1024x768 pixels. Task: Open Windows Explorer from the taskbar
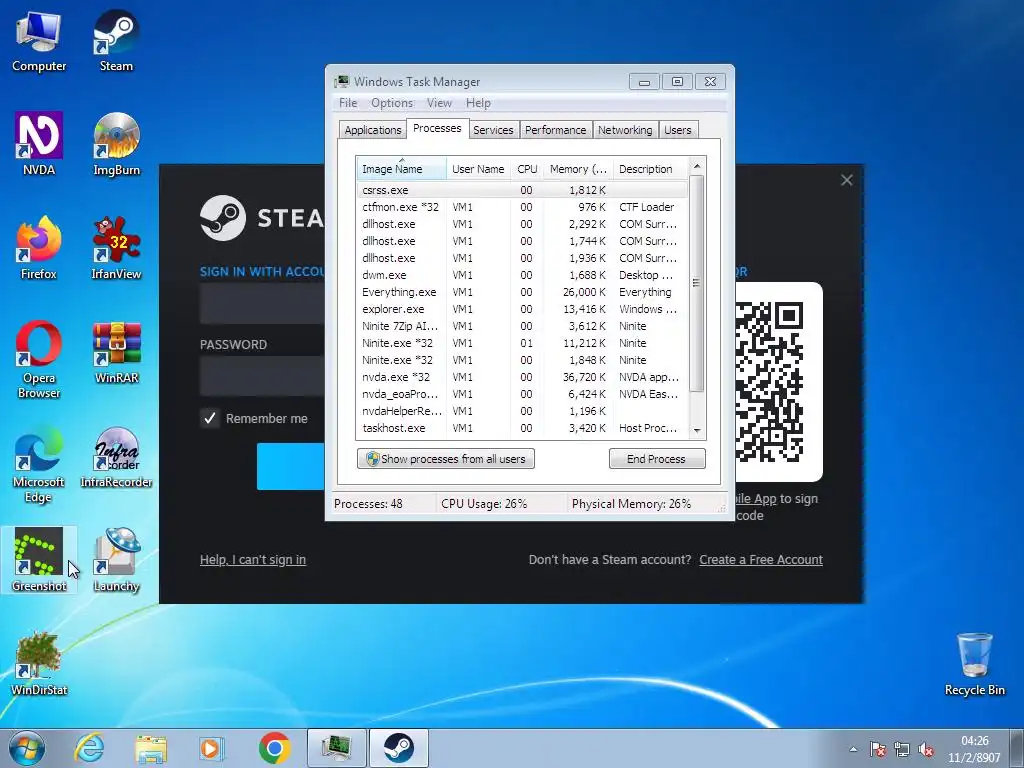(x=151, y=748)
